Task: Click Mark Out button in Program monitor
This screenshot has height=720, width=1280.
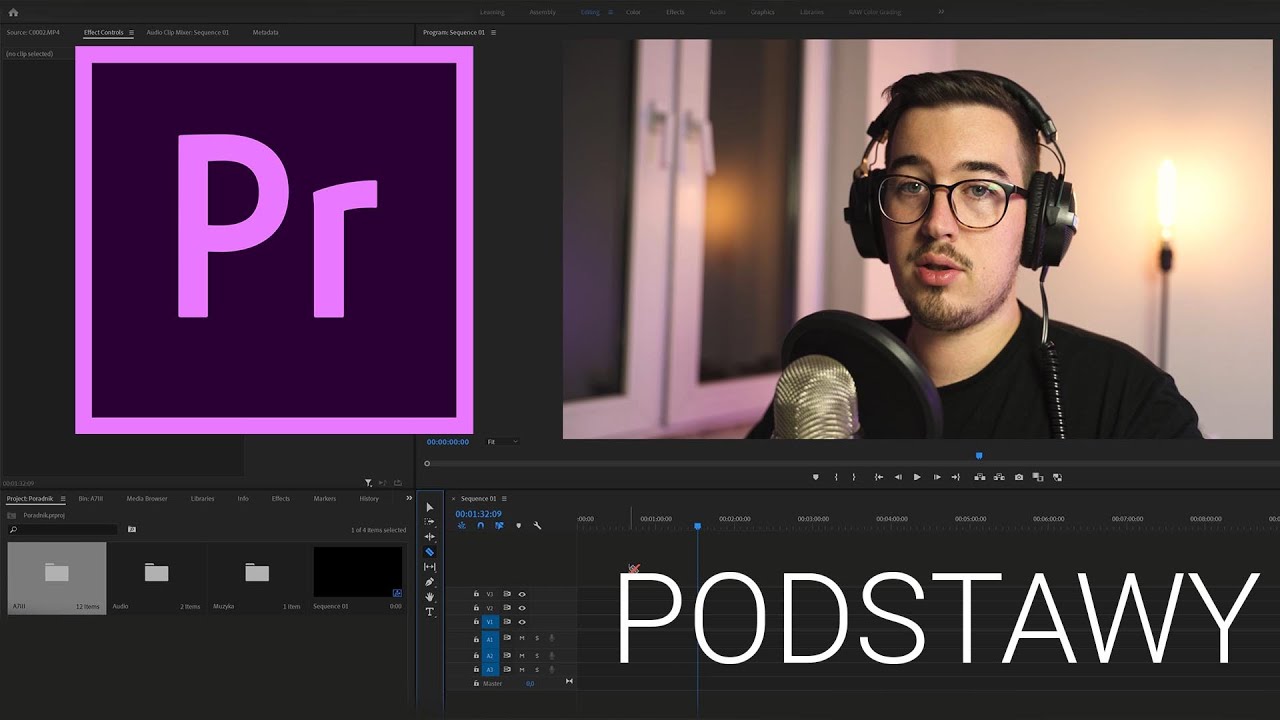Action: coord(853,477)
